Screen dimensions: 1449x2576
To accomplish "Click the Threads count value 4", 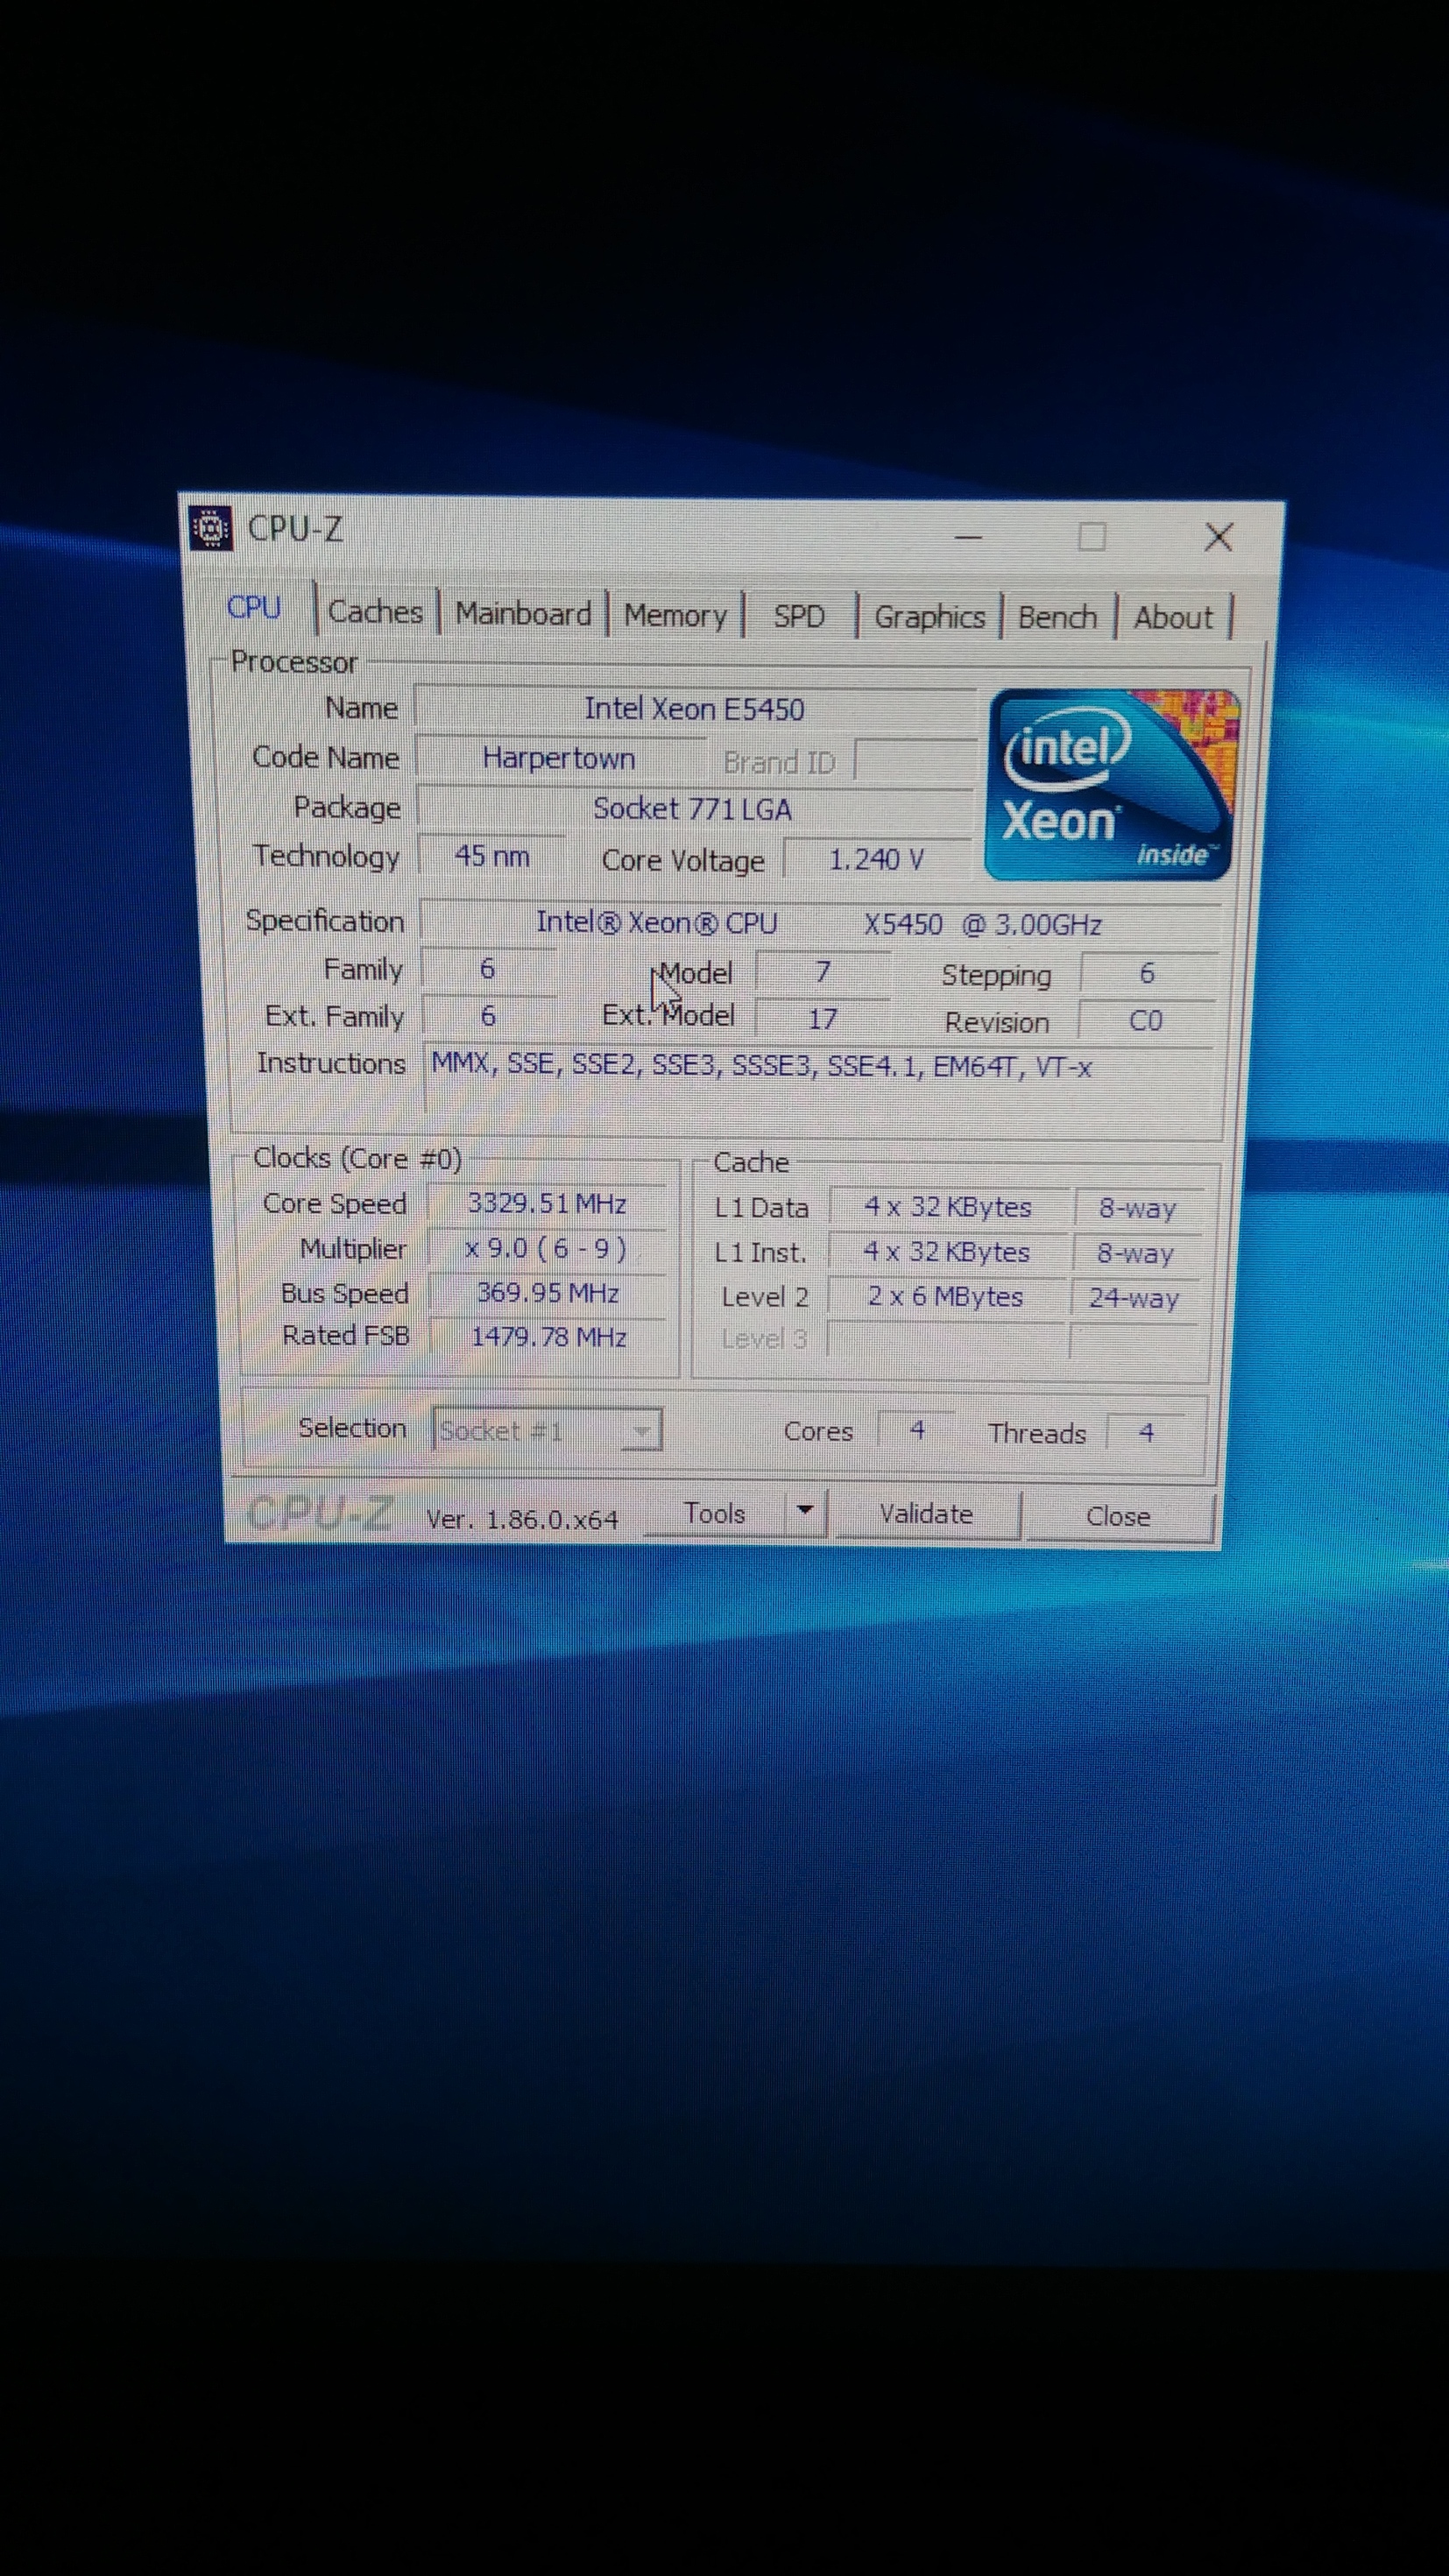I will tap(1147, 1433).
